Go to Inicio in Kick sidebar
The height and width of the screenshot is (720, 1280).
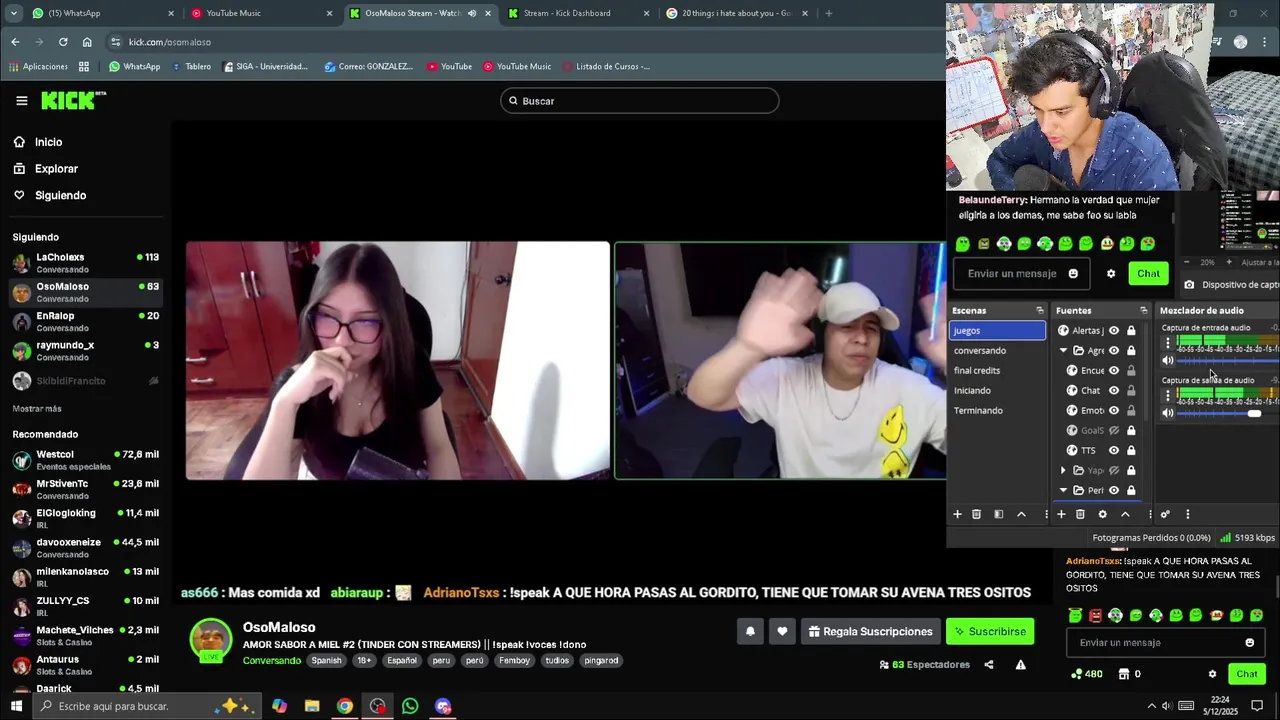tap(37, 142)
